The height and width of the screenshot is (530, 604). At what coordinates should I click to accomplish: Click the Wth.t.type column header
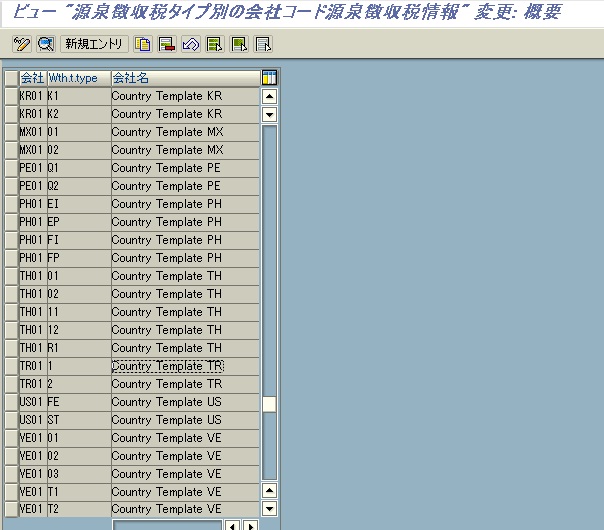78,78
